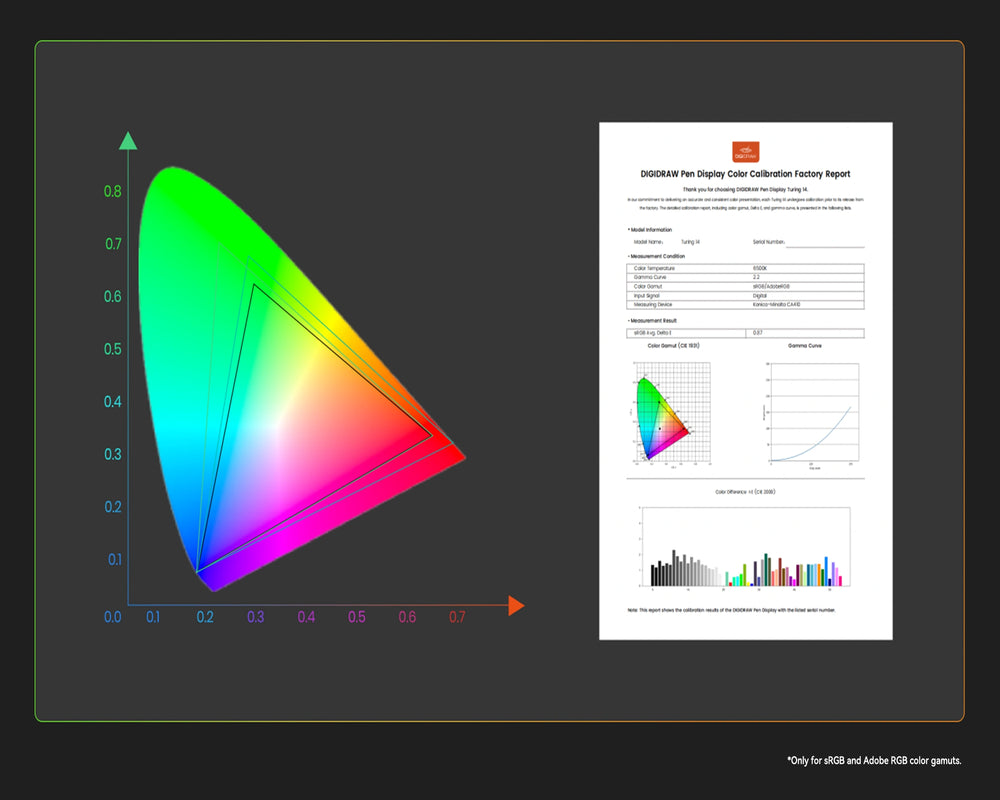Screen dimensions: 1000x800
Task: Click the "Color Temperature" table row label
Action: coord(654,269)
